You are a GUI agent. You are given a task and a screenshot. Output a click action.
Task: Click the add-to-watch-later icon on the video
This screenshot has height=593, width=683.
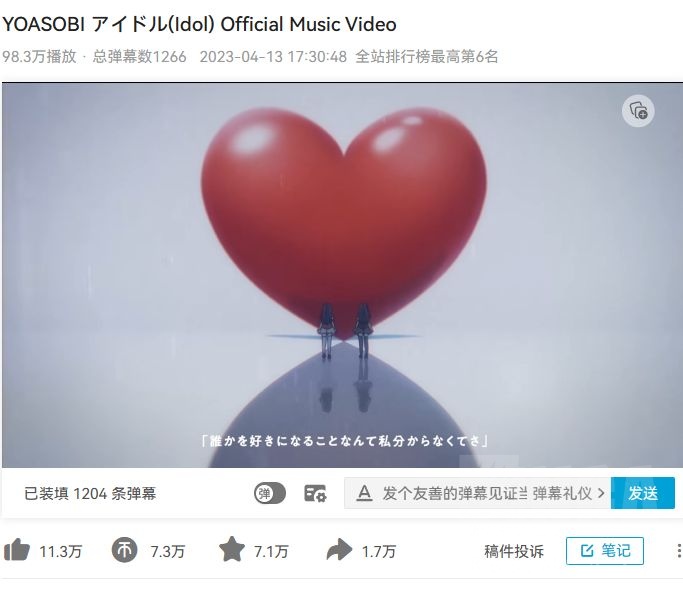(x=638, y=111)
